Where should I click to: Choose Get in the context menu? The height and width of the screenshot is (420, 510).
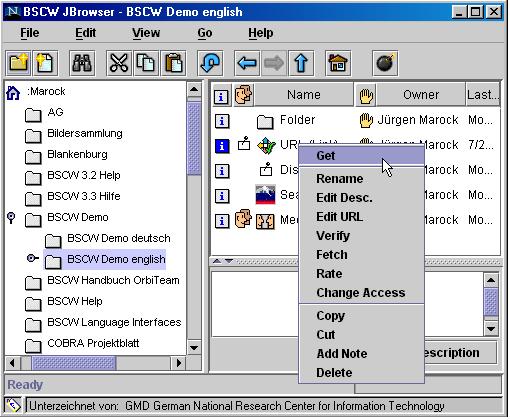pyautogui.click(x=361, y=156)
